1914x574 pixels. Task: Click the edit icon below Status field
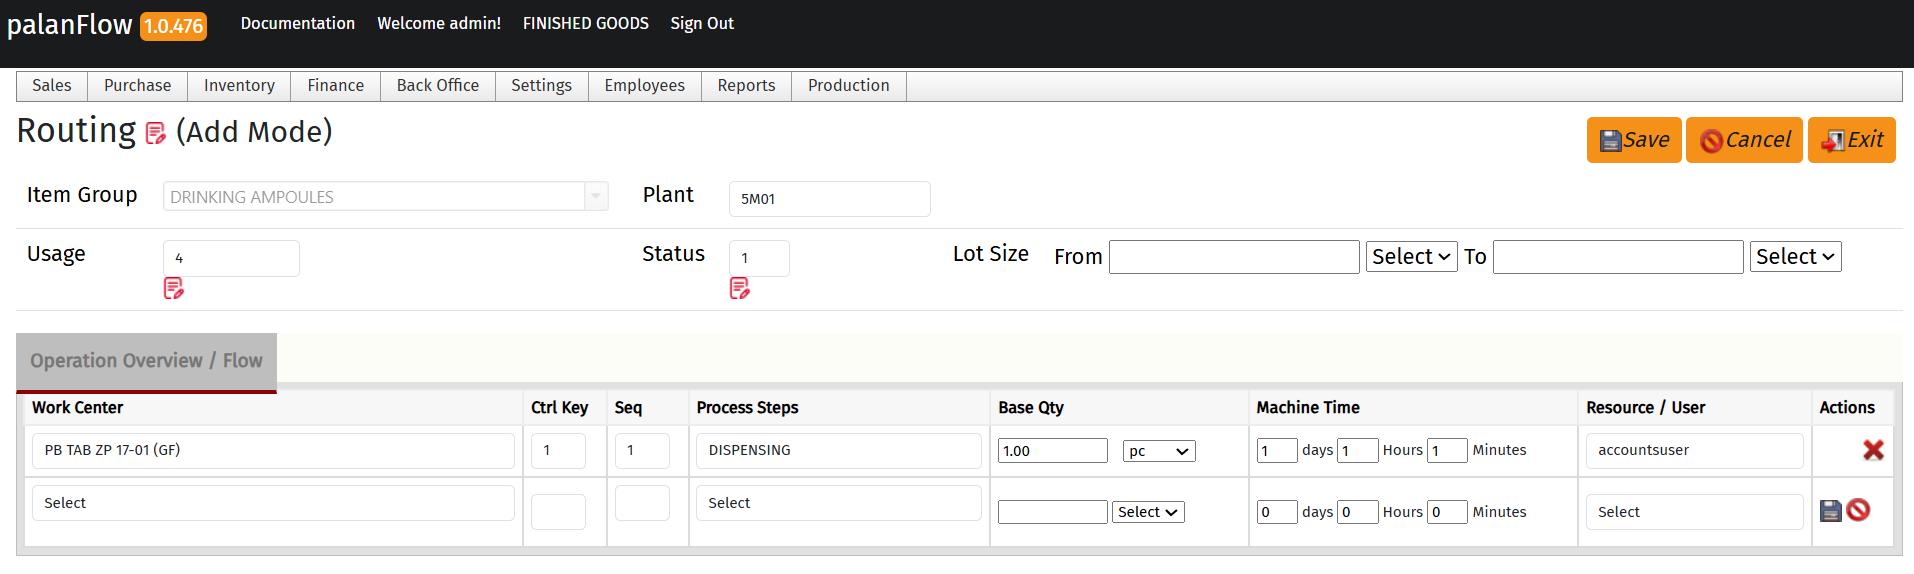click(x=740, y=289)
